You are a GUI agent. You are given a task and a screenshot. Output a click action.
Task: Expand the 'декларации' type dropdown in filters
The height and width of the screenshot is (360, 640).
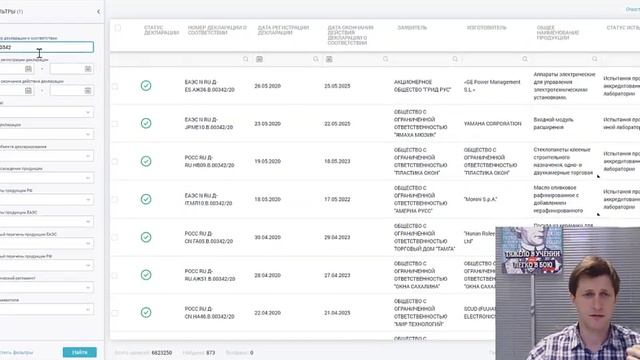47,134
